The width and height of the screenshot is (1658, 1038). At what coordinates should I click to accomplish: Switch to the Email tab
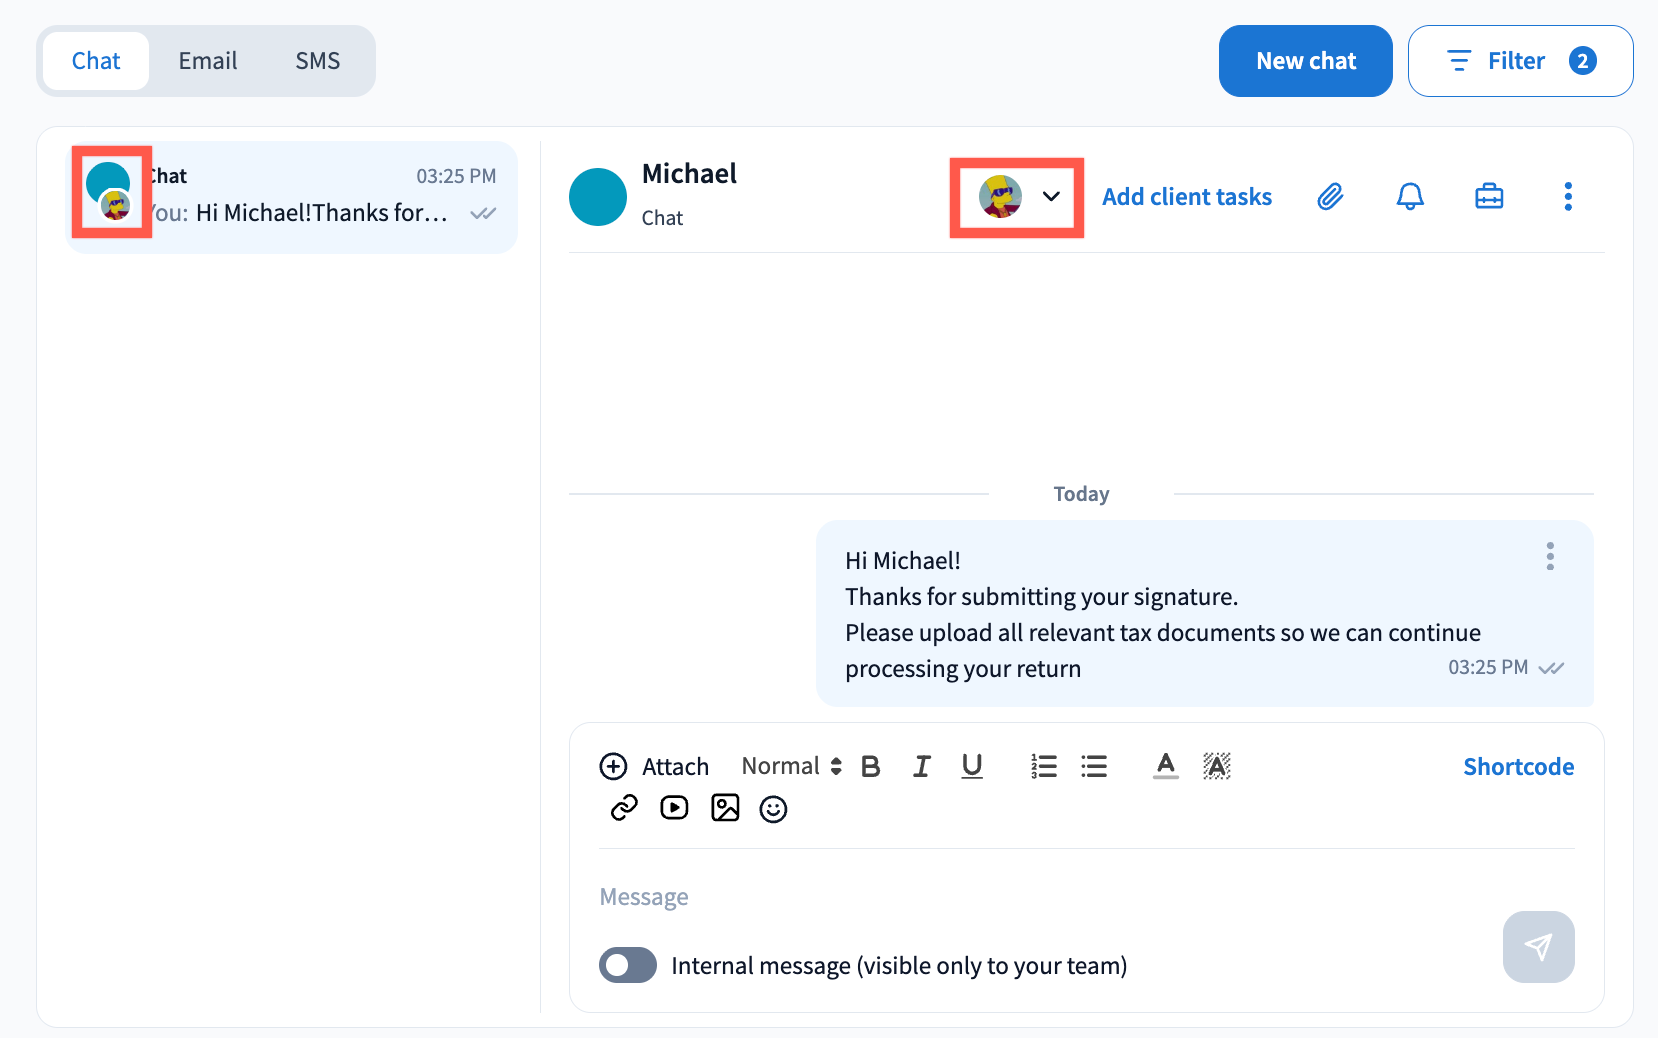click(x=208, y=61)
